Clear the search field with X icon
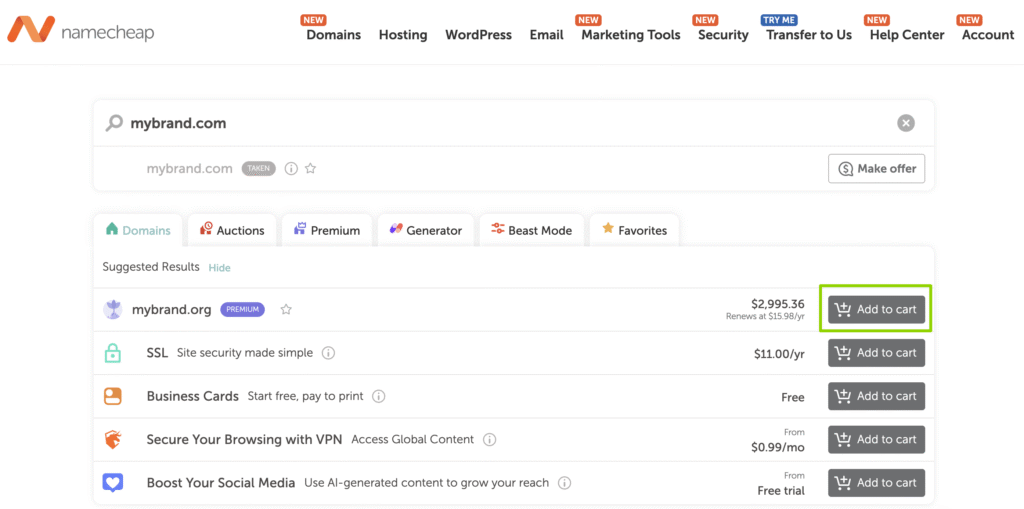 pyautogui.click(x=905, y=123)
